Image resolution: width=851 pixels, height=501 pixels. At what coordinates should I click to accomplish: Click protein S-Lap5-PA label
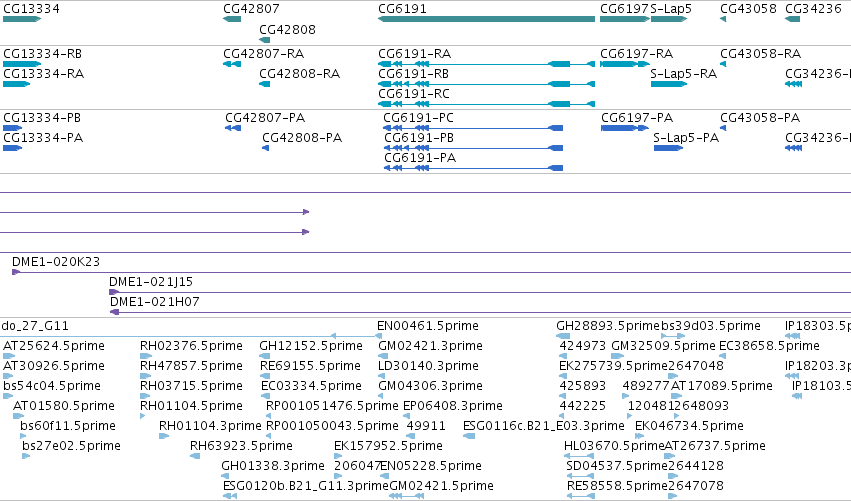click(x=686, y=138)
